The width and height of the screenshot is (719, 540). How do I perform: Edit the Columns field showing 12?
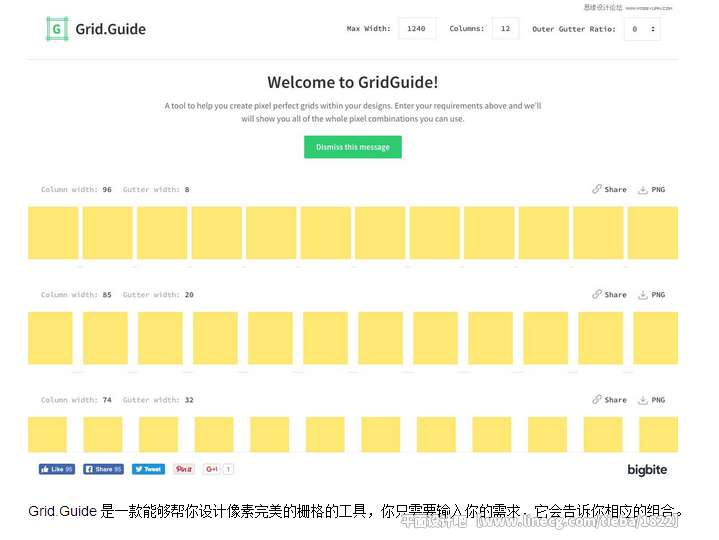tap(505, 28)
